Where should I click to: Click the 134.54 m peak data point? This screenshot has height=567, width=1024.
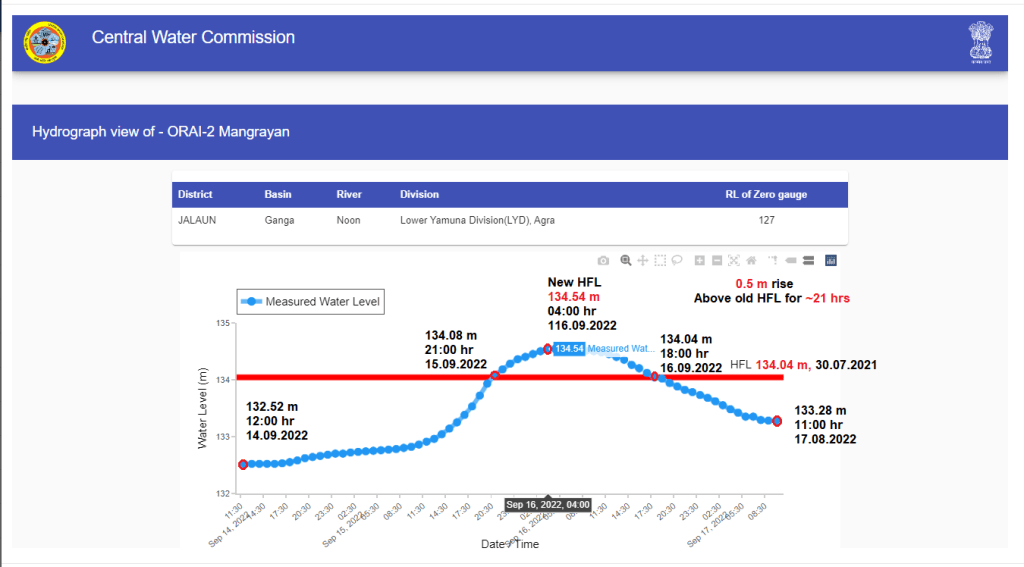tap(547, 349)
